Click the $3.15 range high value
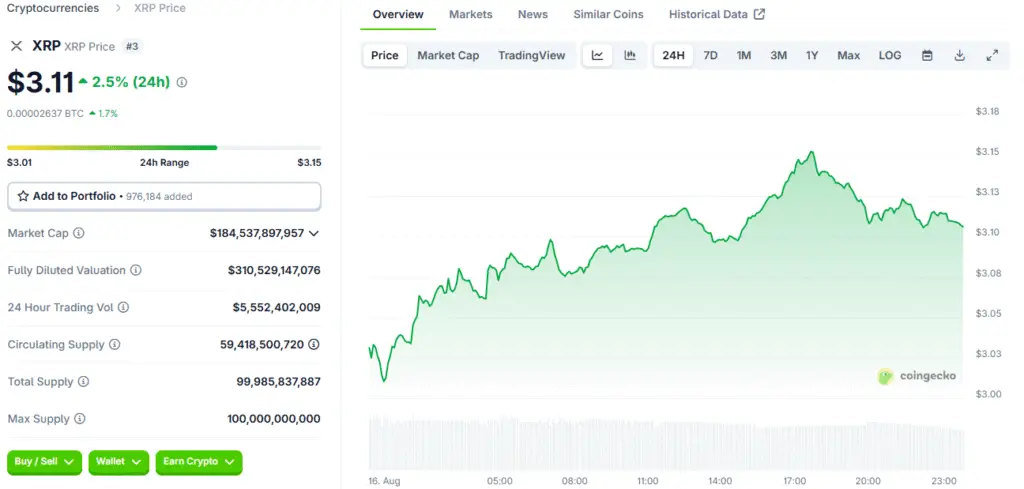Screen dimensions: 1024x489 309,163
